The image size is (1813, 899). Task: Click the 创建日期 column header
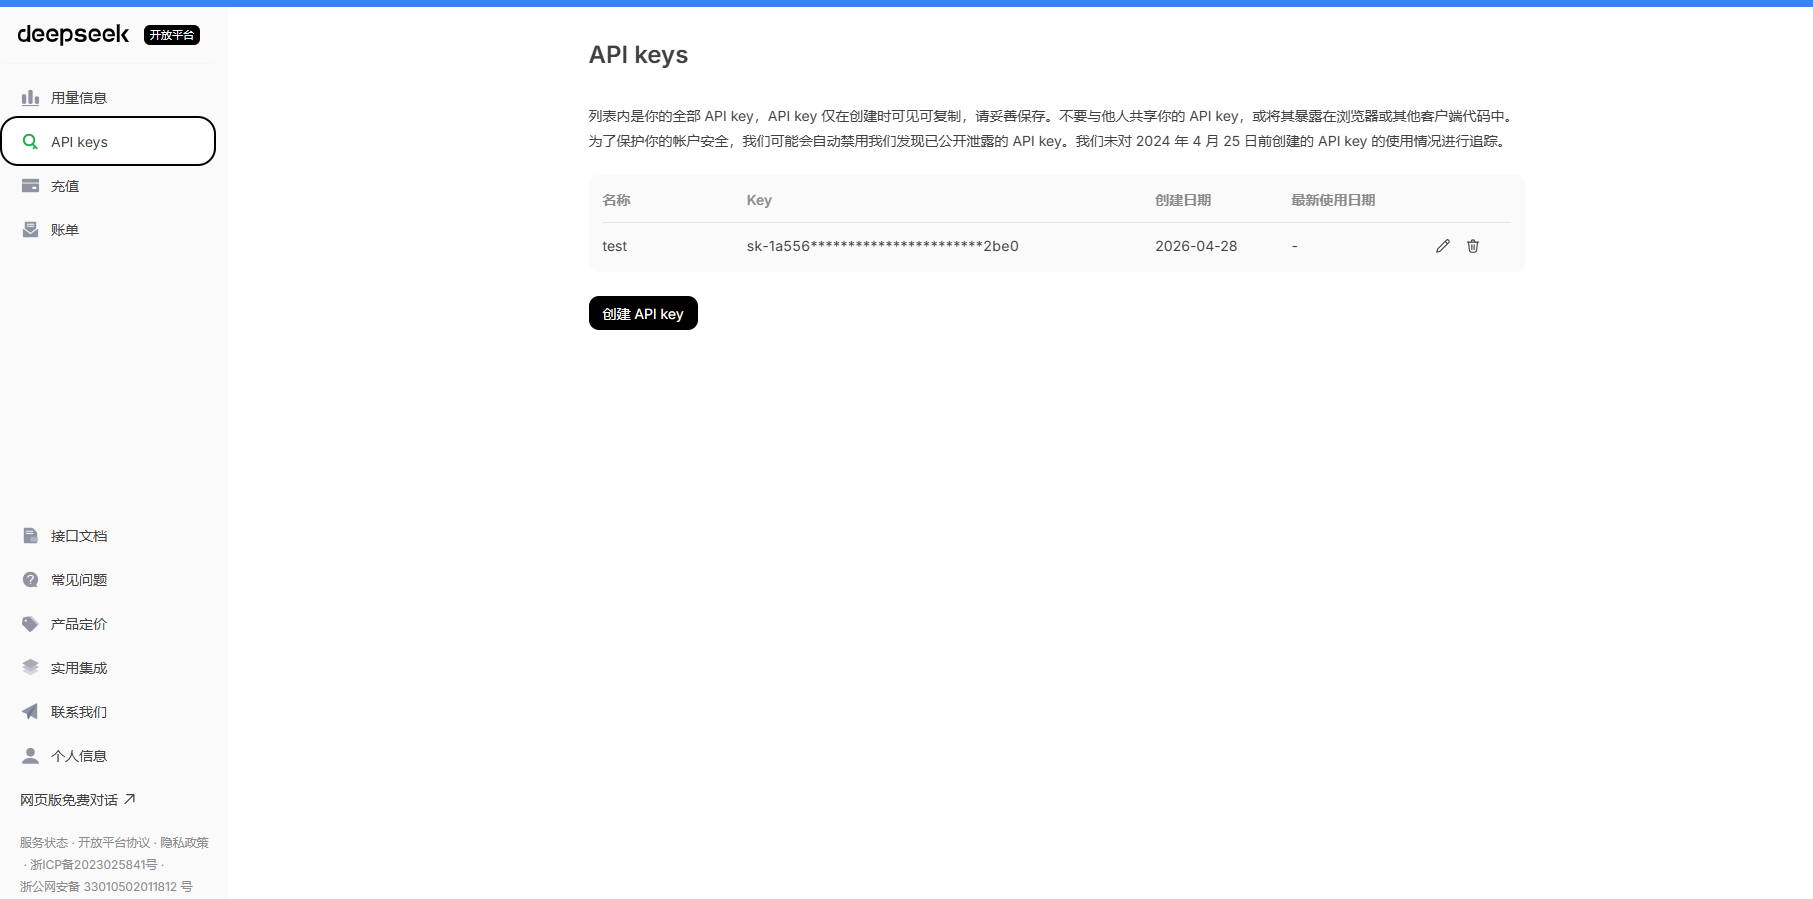(x=1183, y=200)
